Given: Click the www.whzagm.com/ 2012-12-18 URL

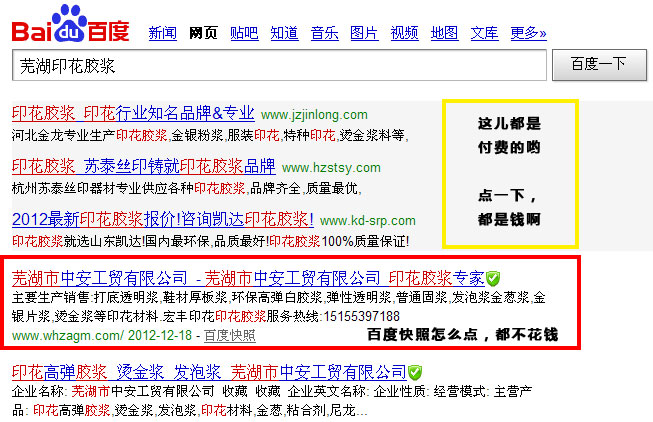Looking at the screenshot, I should click(102, 335).
